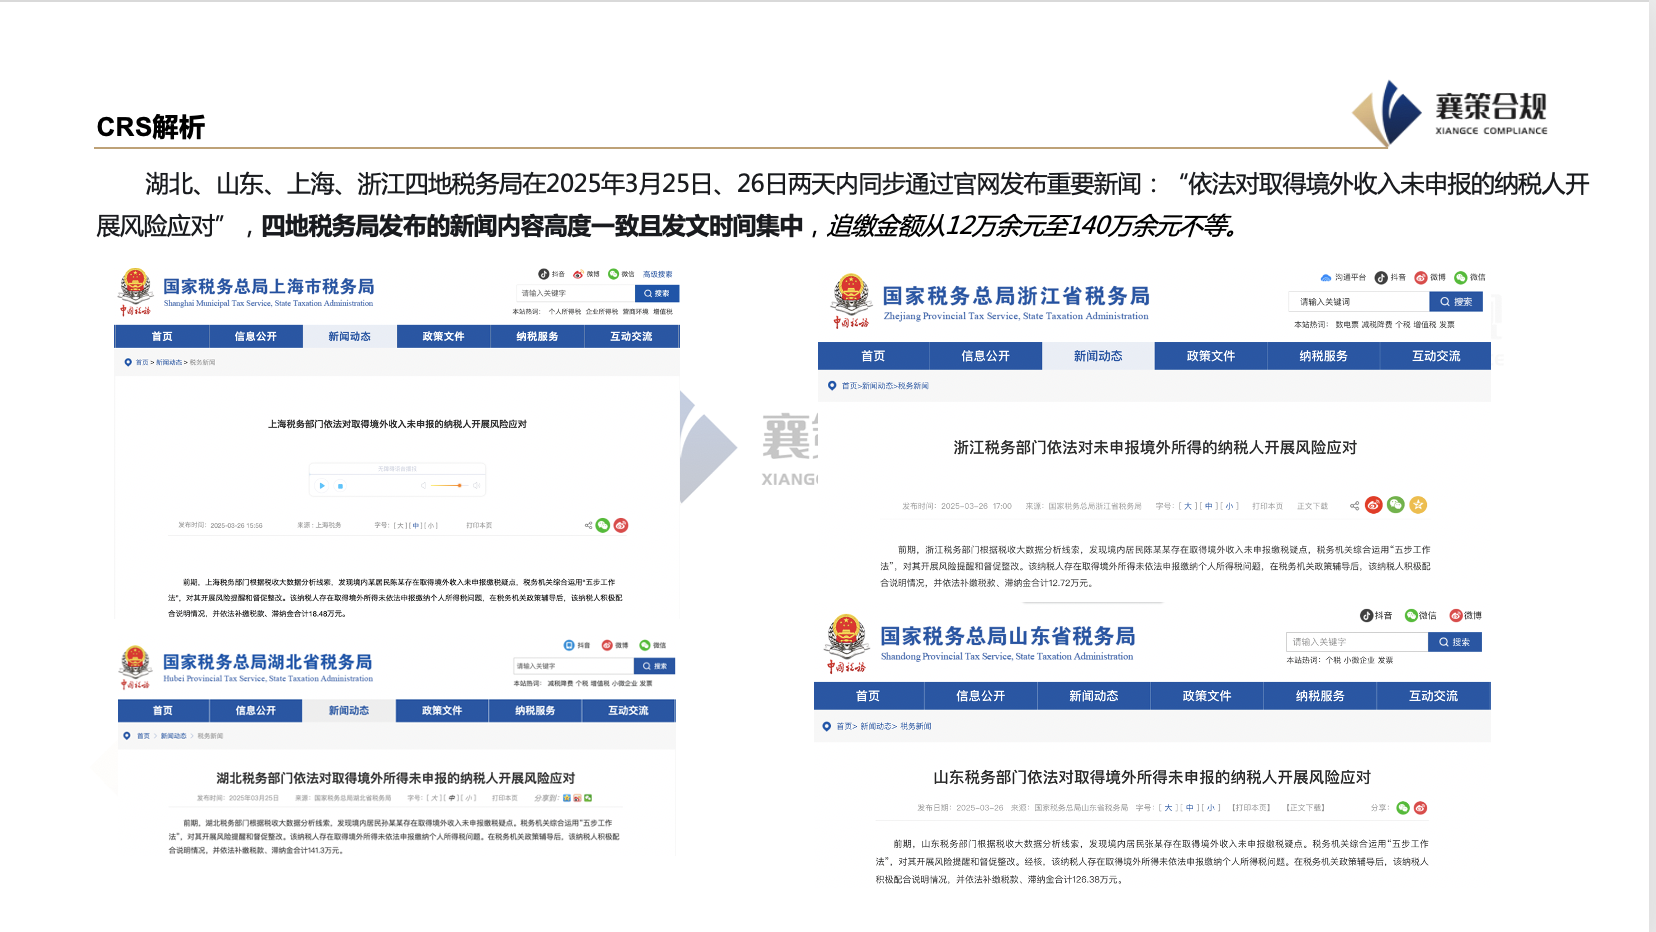The width and height of the screenshot is (1656, 932).
Task: Click the 正文下载 link on Shandong article
Action: [1304, 808]
